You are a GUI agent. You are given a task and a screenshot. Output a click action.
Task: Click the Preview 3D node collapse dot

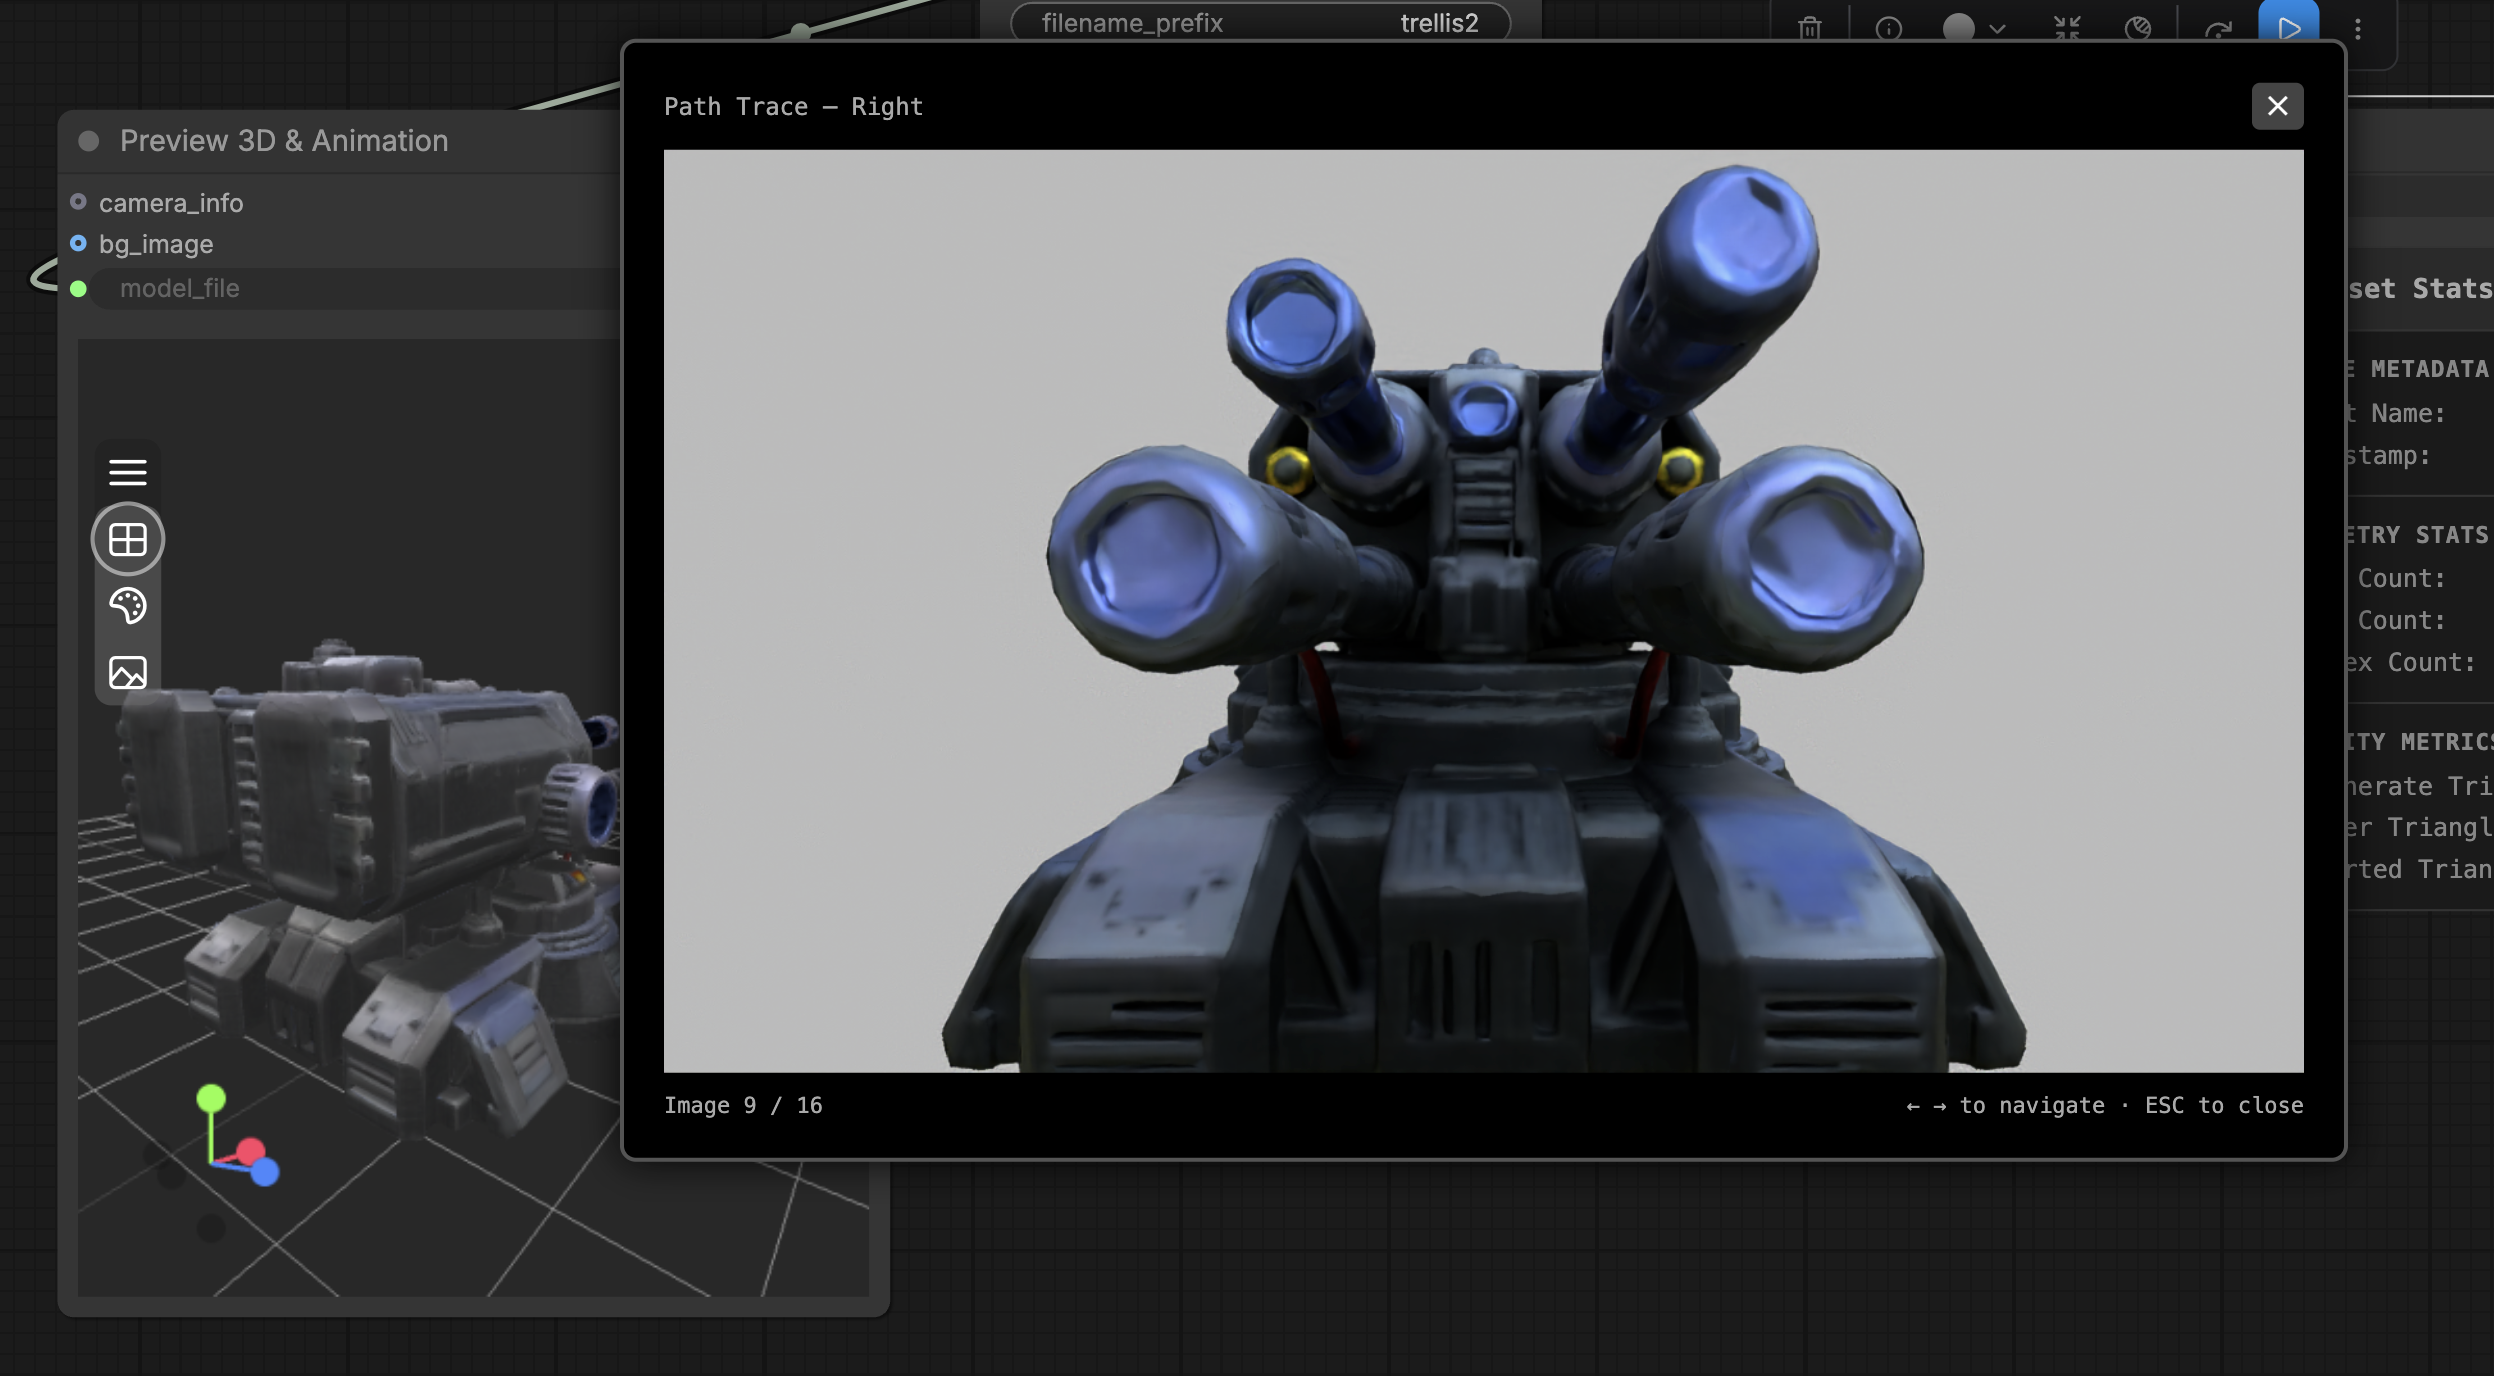[89, 141]
